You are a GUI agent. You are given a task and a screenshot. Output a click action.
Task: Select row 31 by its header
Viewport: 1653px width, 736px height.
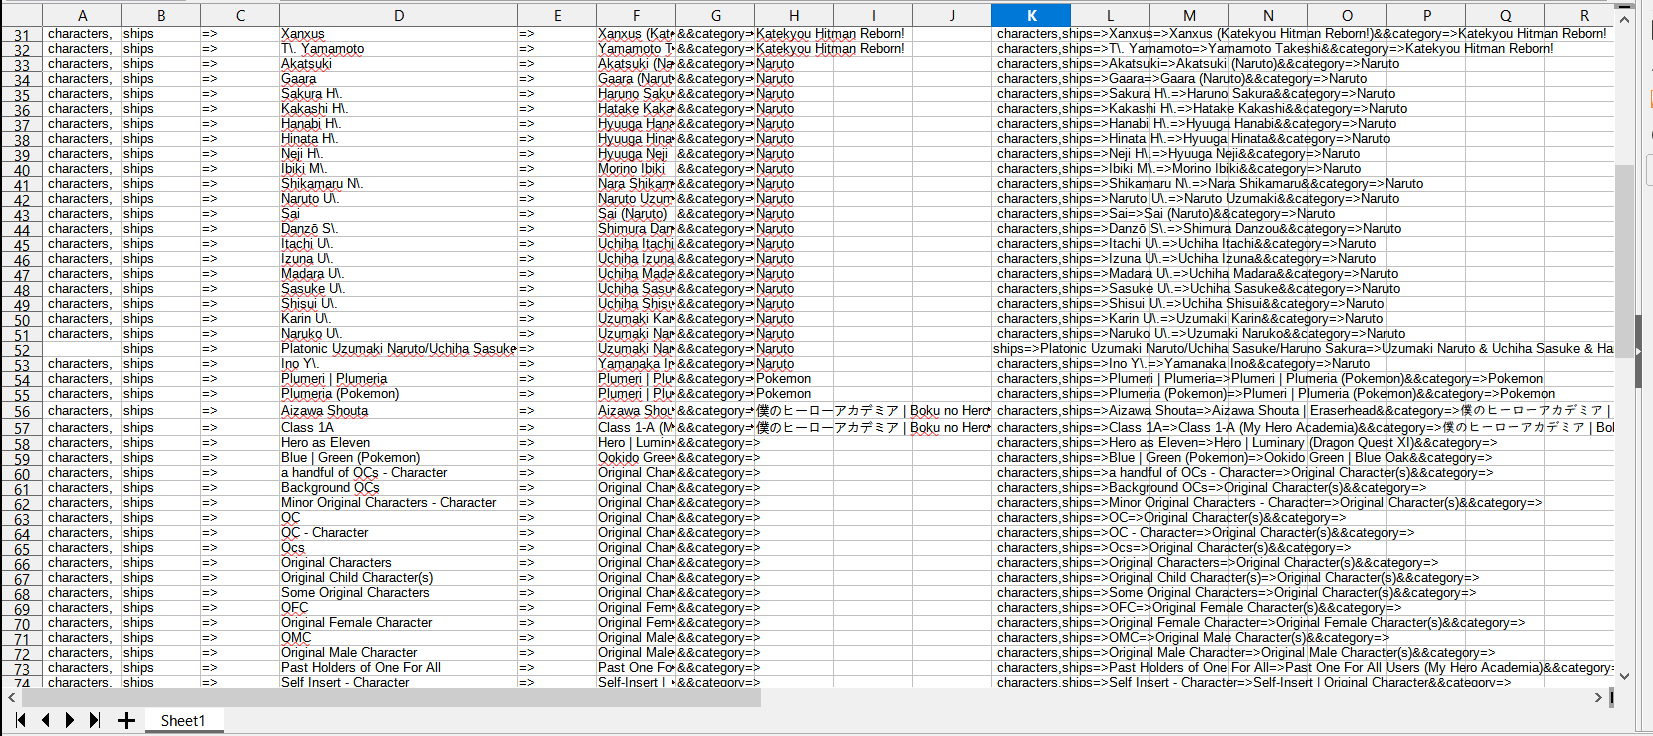(21, 35)
